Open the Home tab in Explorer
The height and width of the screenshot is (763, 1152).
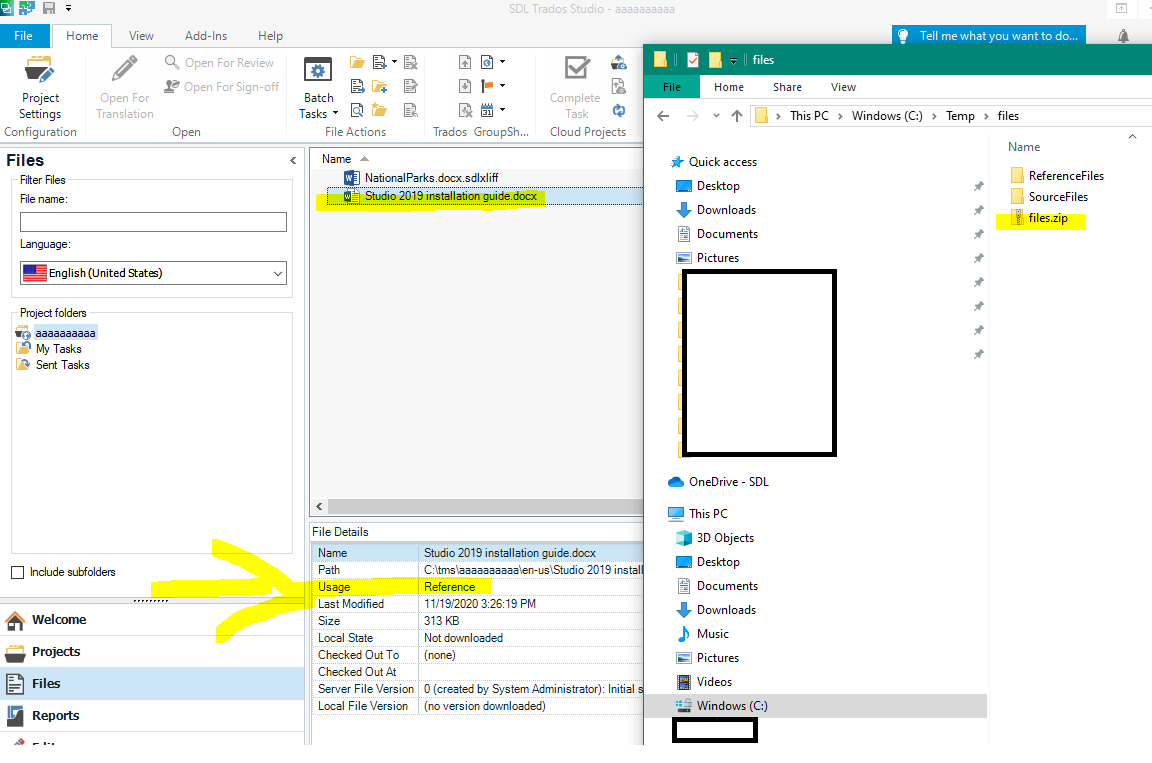pos(729,87)
